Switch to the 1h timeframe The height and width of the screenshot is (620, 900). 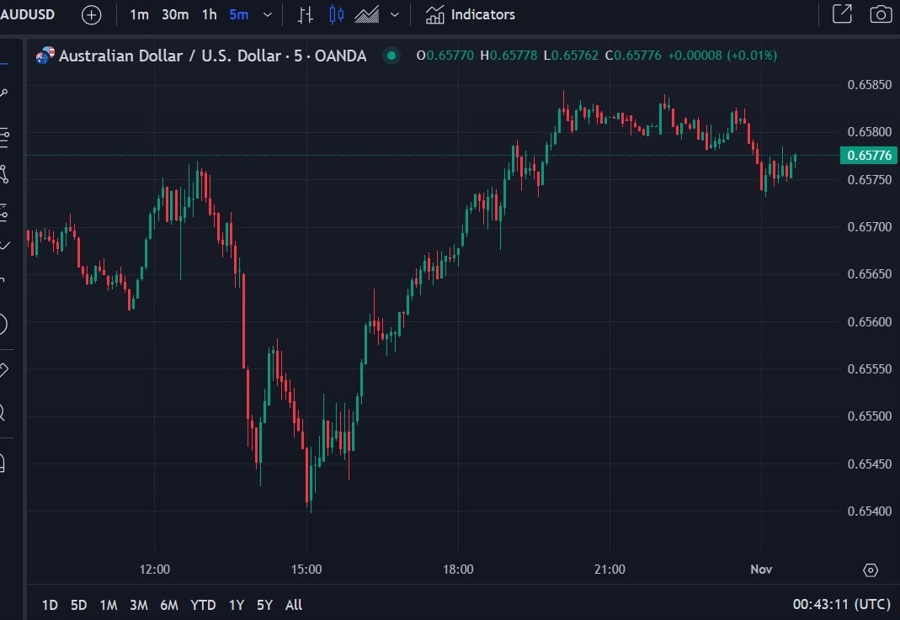click(210, 14)
